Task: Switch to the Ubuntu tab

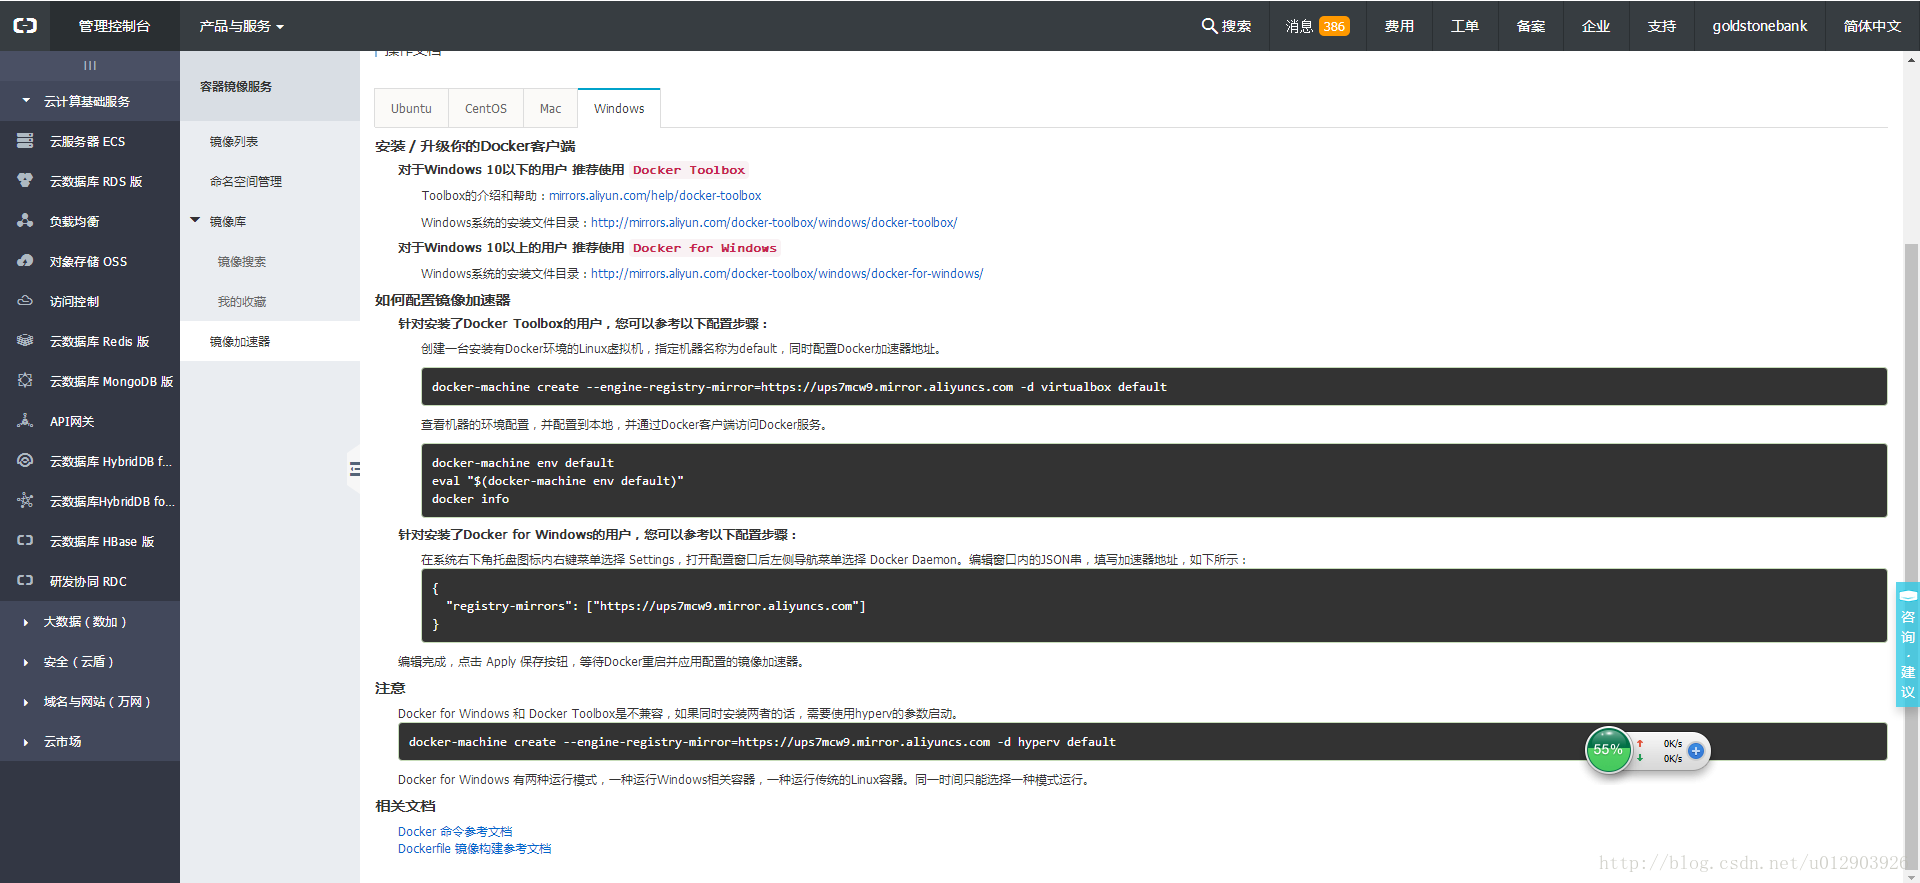Action: click(411, 108)
